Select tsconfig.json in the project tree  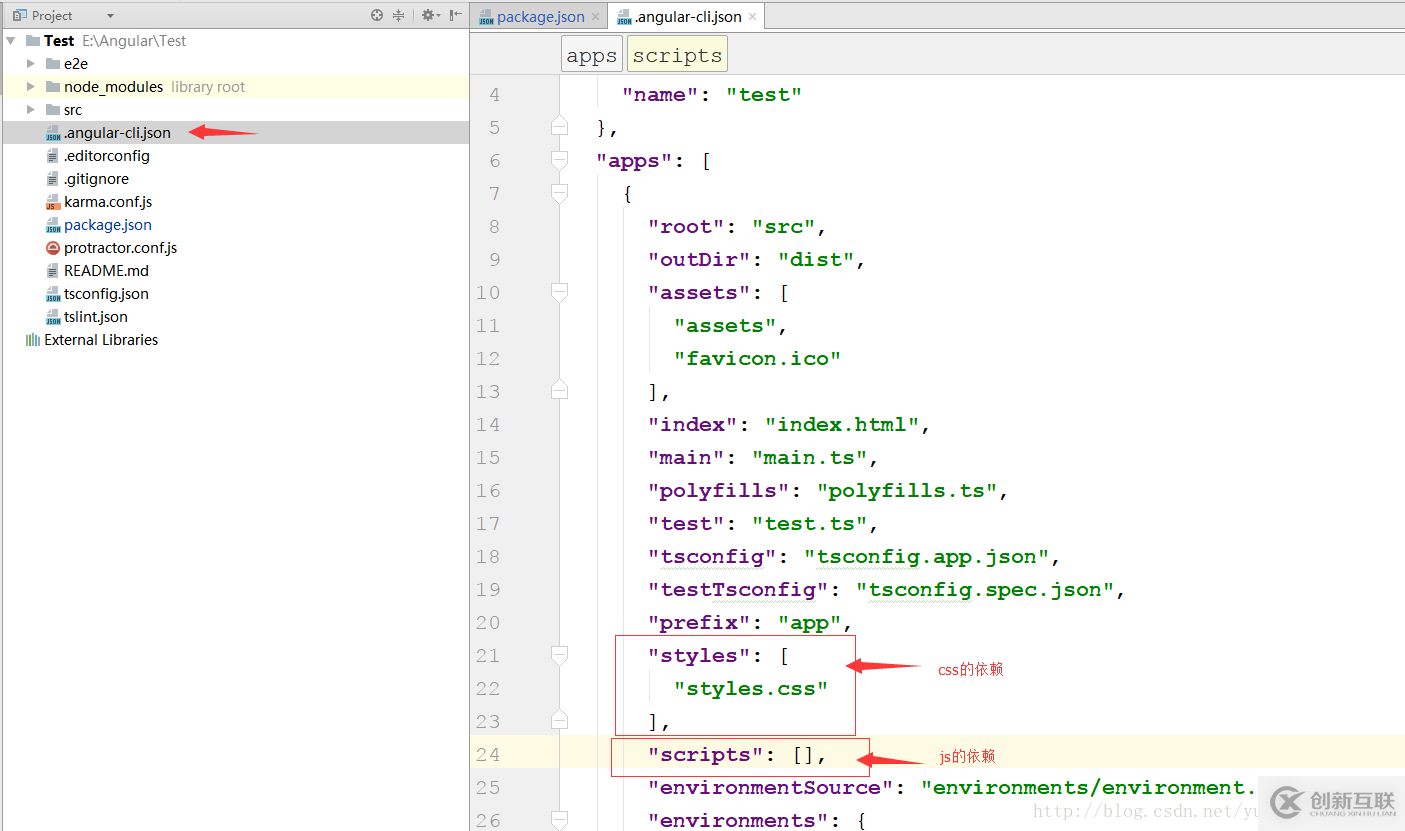pyautogui.click(x=106, y=294)
